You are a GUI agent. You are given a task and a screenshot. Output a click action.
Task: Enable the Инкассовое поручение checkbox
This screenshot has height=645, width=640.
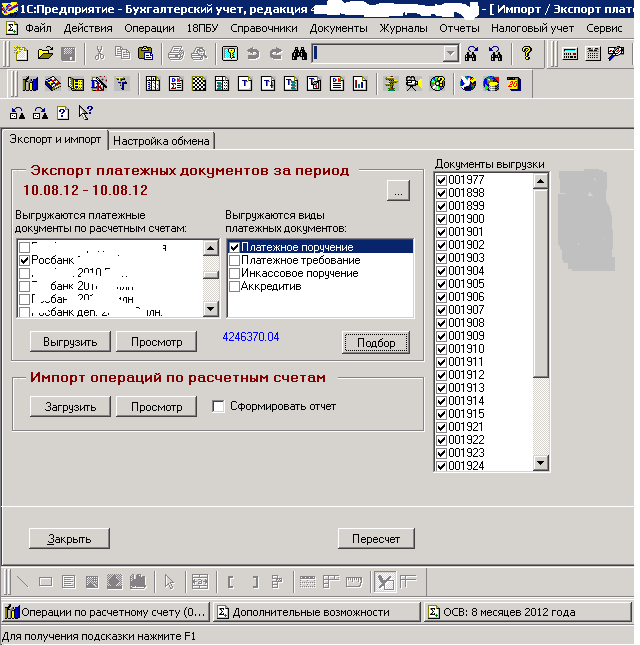pyautogui.click(x=234, y=274)
